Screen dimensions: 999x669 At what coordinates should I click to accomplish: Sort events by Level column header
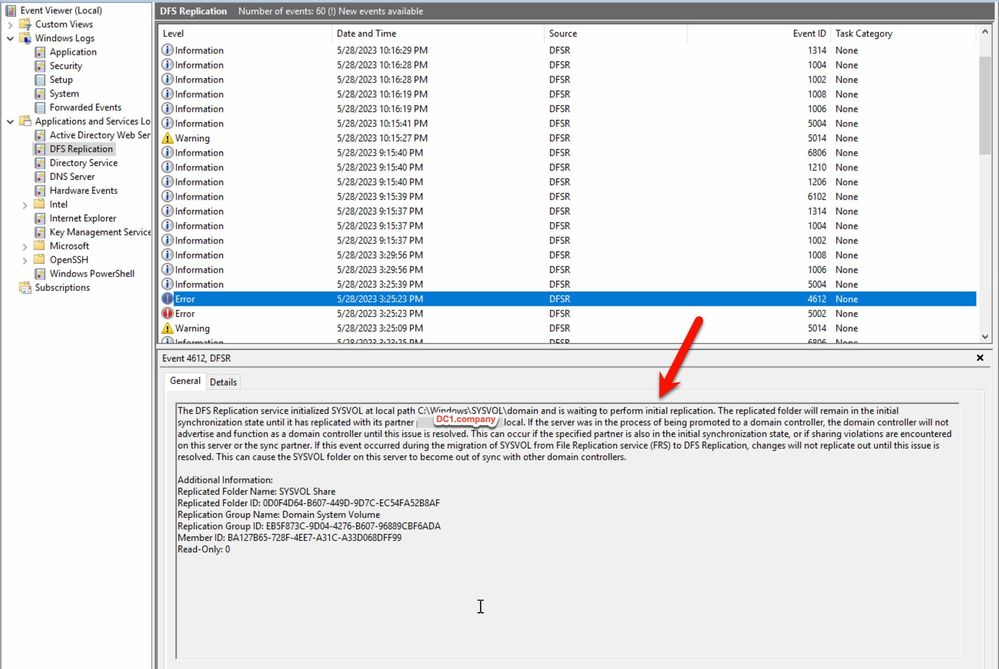point(245,34)
